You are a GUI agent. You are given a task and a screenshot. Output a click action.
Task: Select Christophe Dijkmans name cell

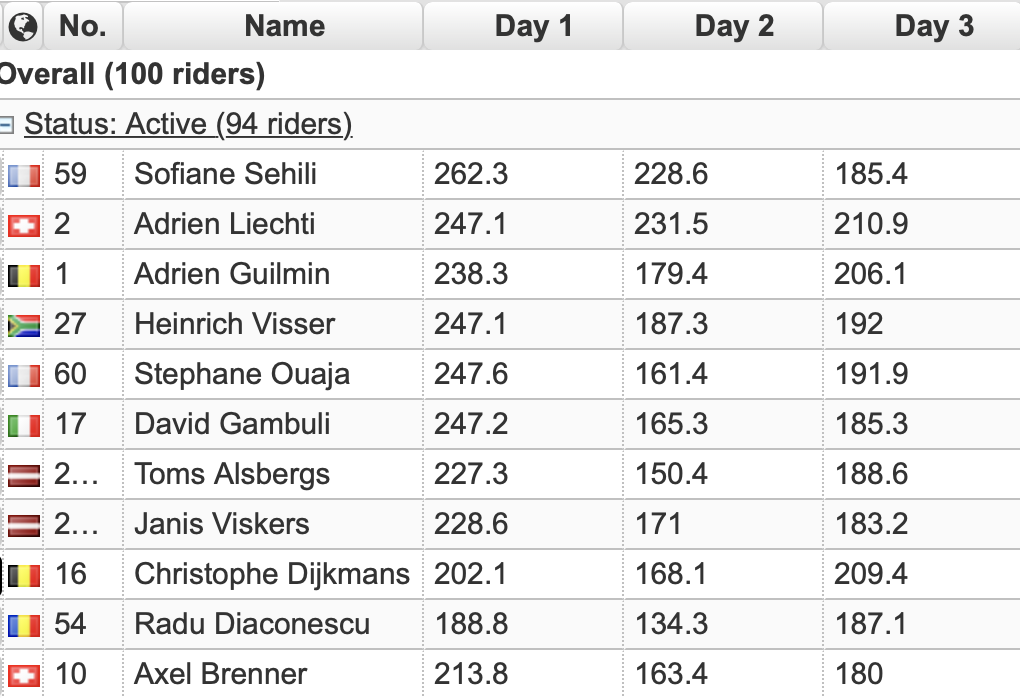tap(273, 574)
